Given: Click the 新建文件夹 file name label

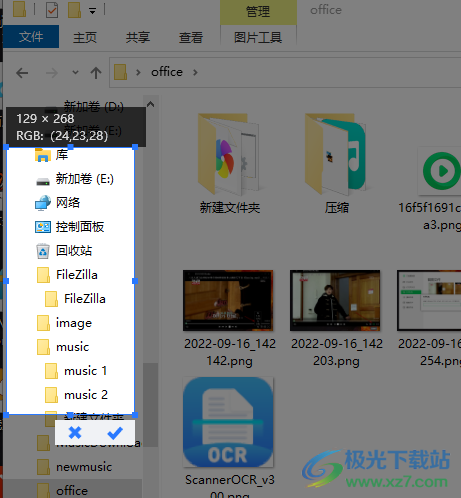Looking at the screenshot, I should point(230,208).
